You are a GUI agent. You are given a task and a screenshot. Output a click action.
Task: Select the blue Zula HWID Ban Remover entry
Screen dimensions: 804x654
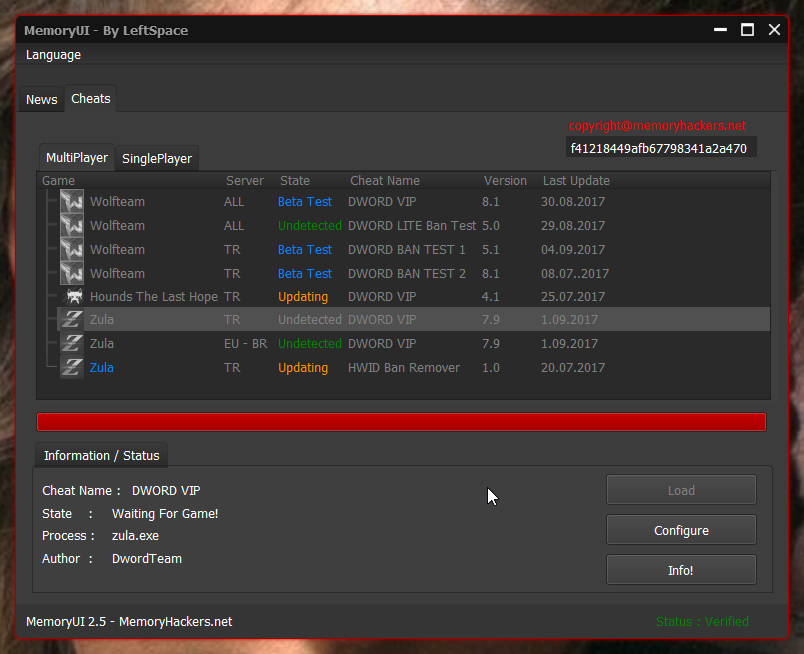102,367
